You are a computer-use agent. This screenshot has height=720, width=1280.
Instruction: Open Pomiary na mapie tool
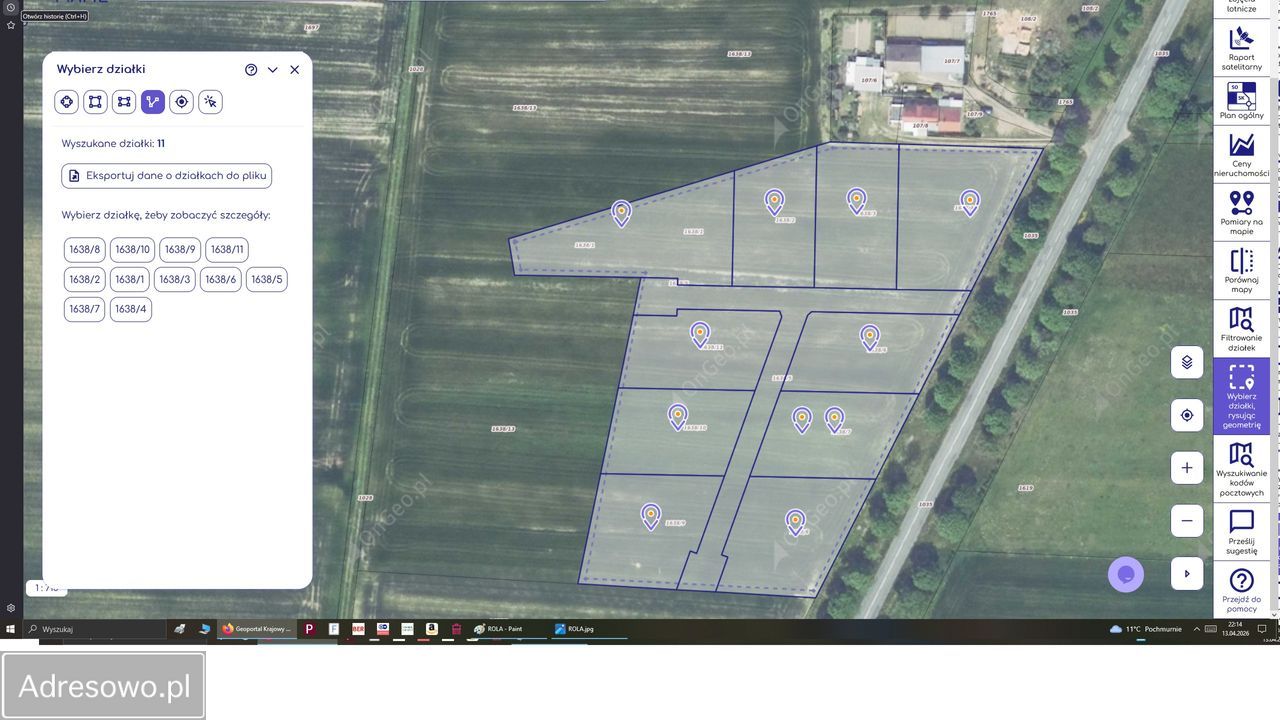pyautogui.click(x=1241, y=212)
